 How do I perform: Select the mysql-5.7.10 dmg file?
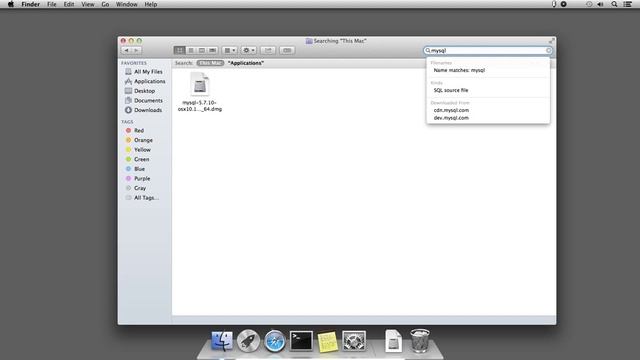(x=200, y=92)
